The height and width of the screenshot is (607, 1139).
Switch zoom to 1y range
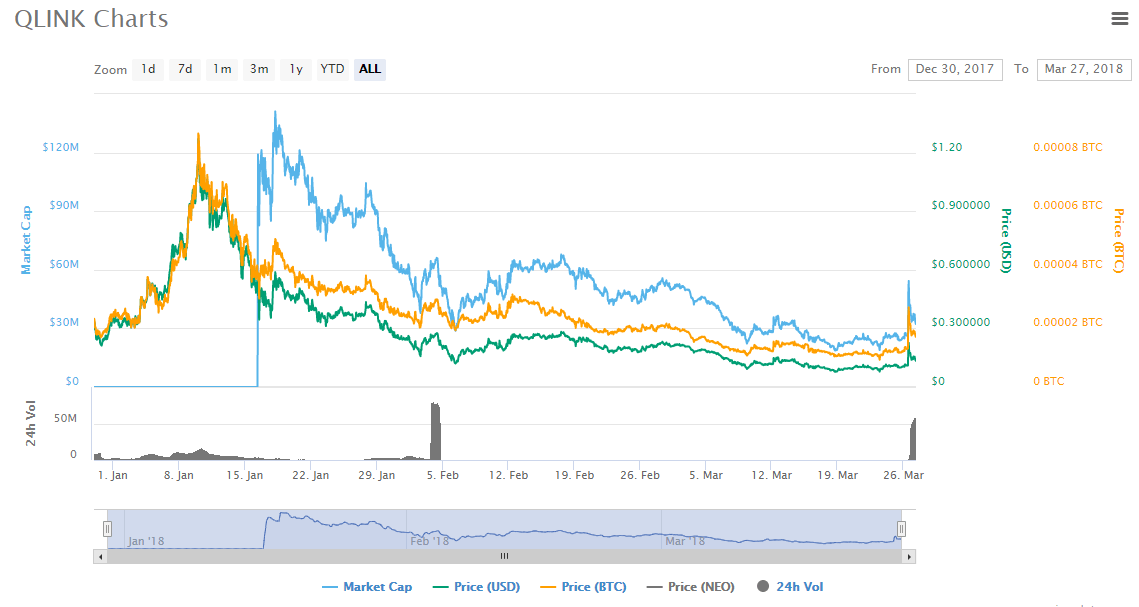pos(296,69)
